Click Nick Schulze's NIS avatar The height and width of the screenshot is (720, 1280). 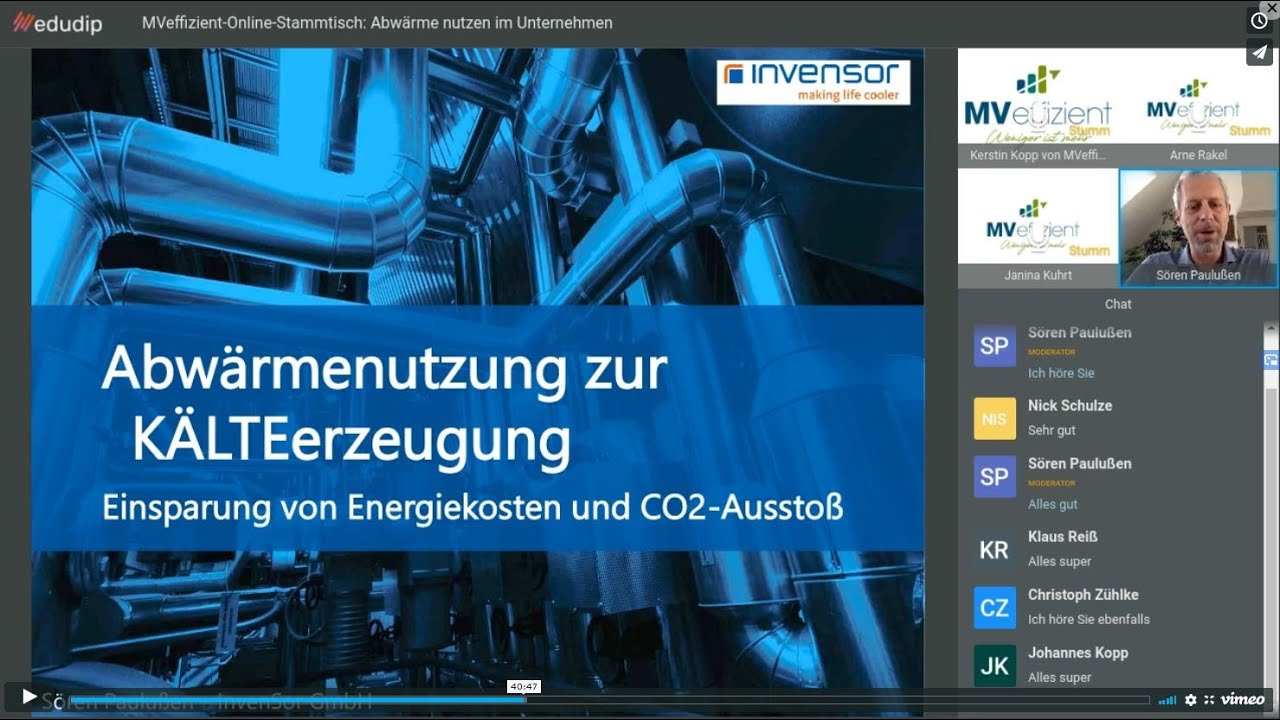(x=994, y=419)
